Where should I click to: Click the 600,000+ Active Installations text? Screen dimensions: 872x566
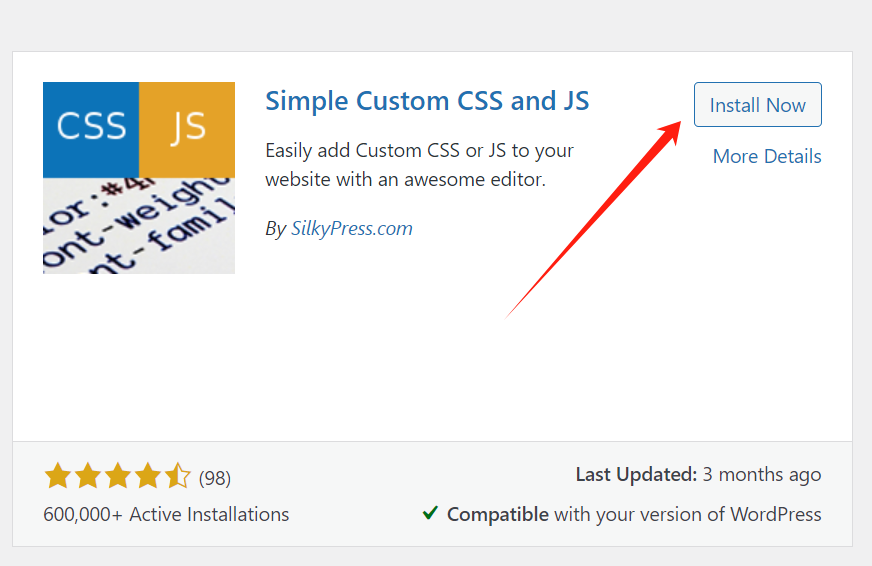[x=166, y=515]
